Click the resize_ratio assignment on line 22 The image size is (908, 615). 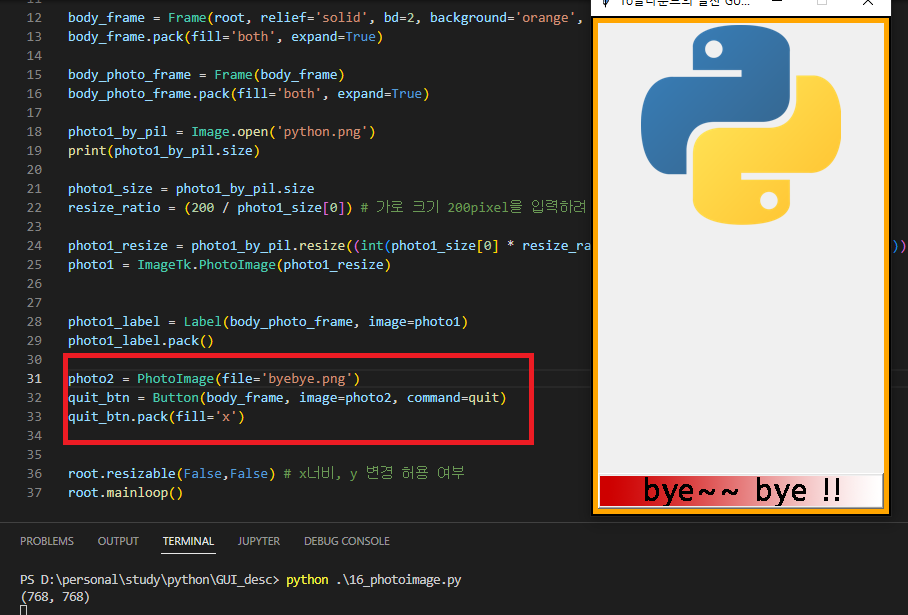[x=210, y=208]
